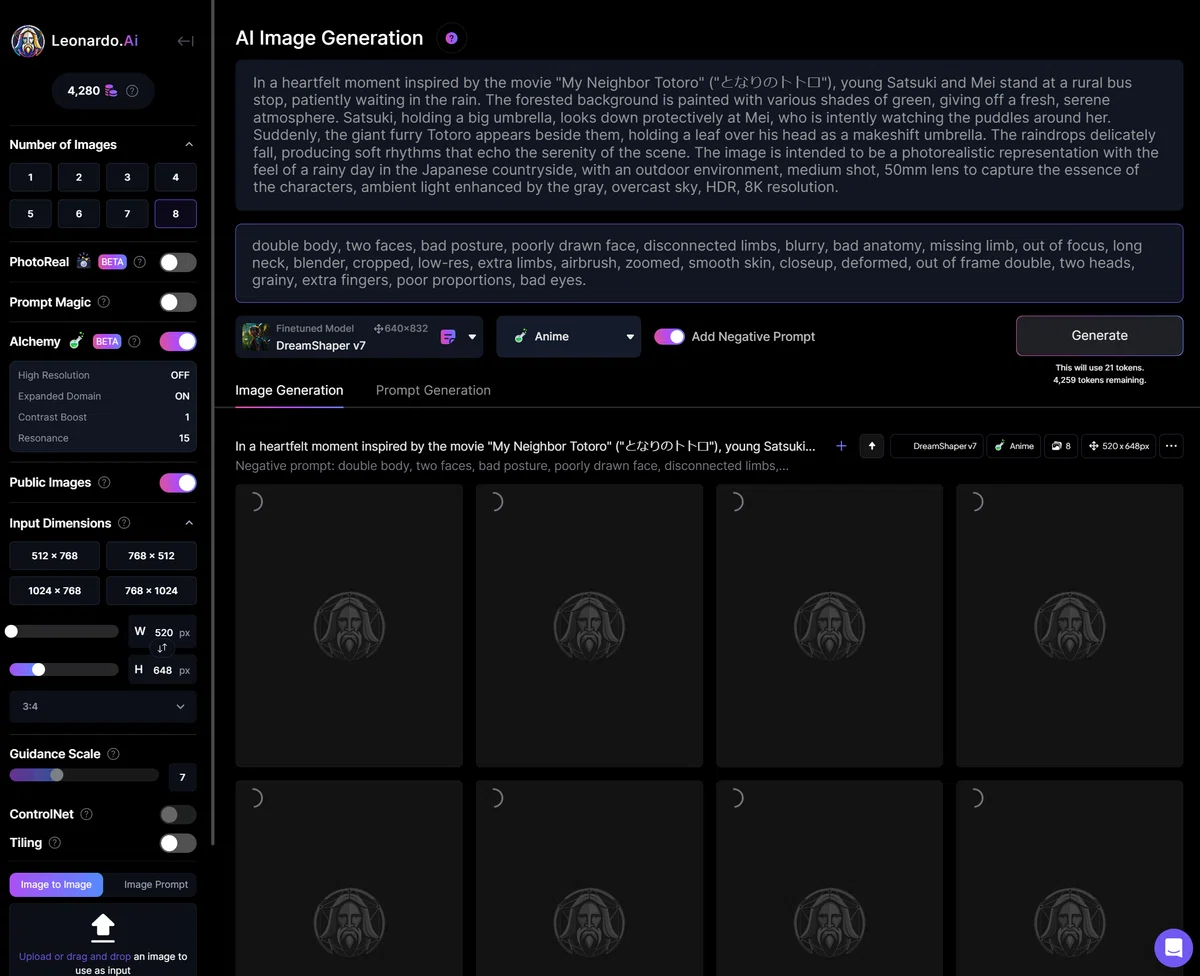Show the Prompt Magic help icon
The height and width of the screenshot is (976, 1200).
pos(104,302)
